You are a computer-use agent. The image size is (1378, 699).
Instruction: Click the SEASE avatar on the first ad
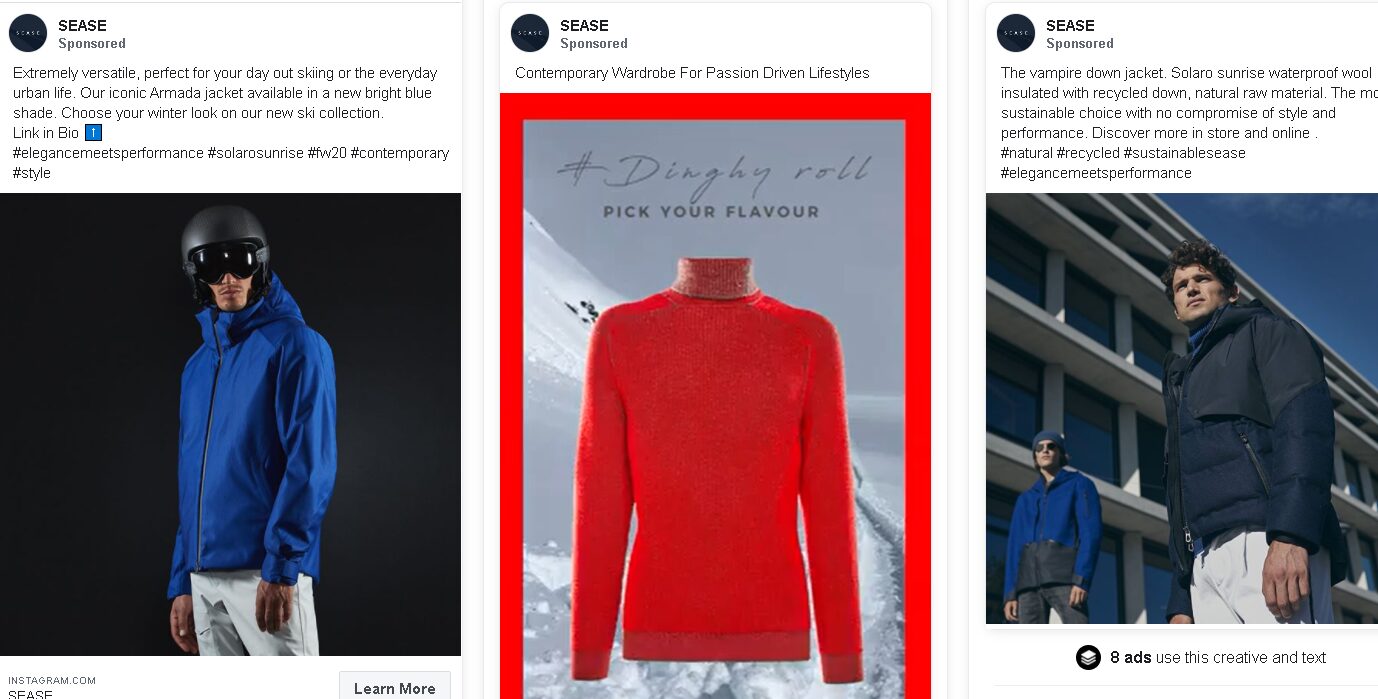click(x=28, y=33)
